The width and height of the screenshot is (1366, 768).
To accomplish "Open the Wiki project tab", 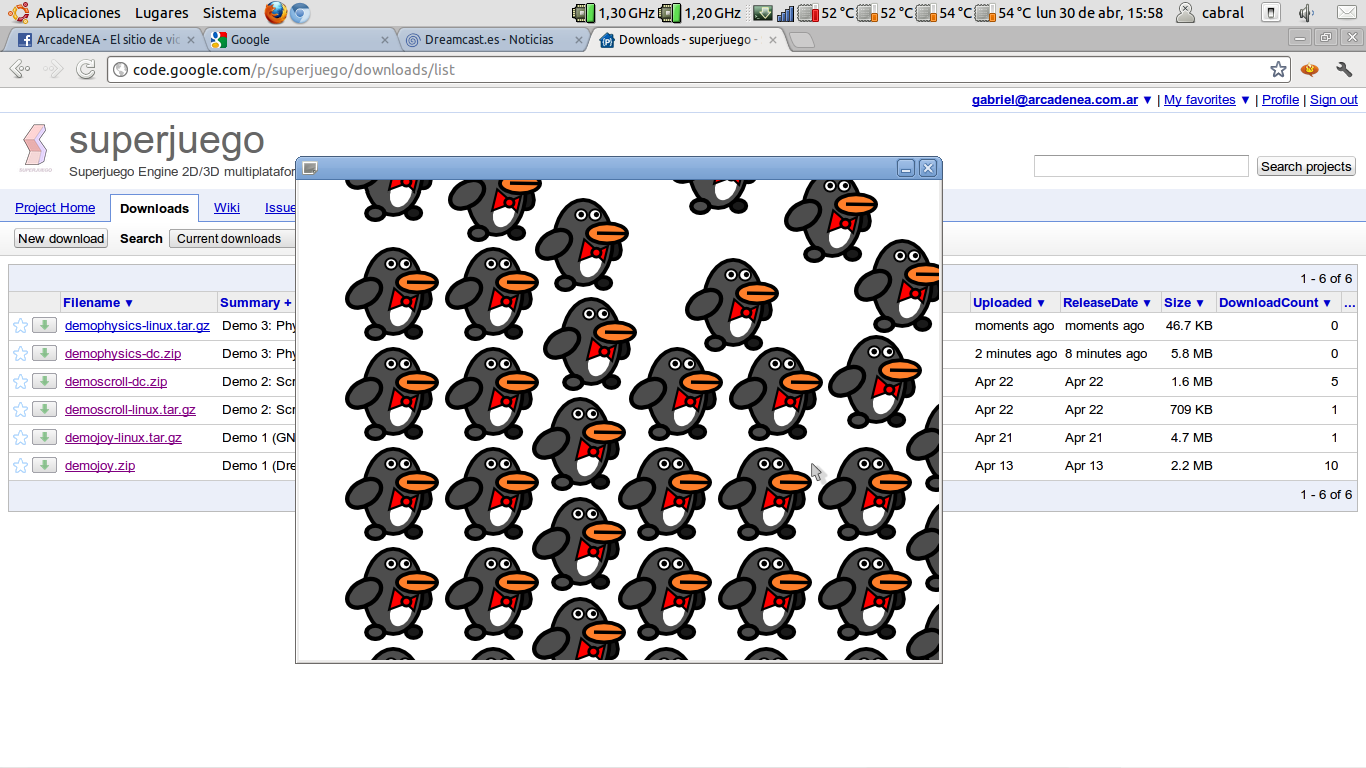I will point(227,208).
